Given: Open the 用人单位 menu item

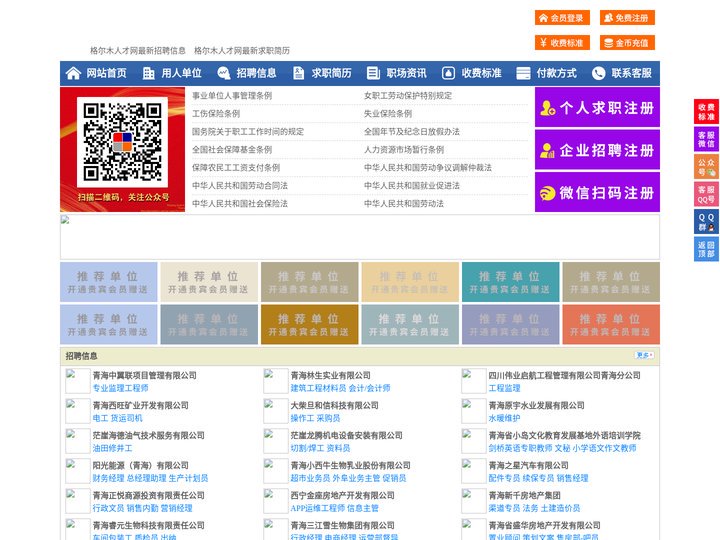Looking at the screenshot, I should pos(181,73).
